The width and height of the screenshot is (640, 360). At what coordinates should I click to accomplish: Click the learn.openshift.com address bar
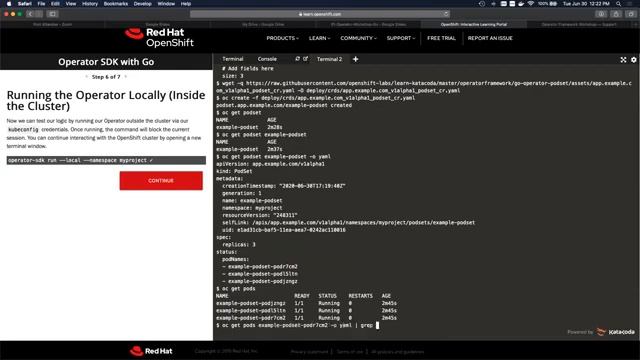320,14
